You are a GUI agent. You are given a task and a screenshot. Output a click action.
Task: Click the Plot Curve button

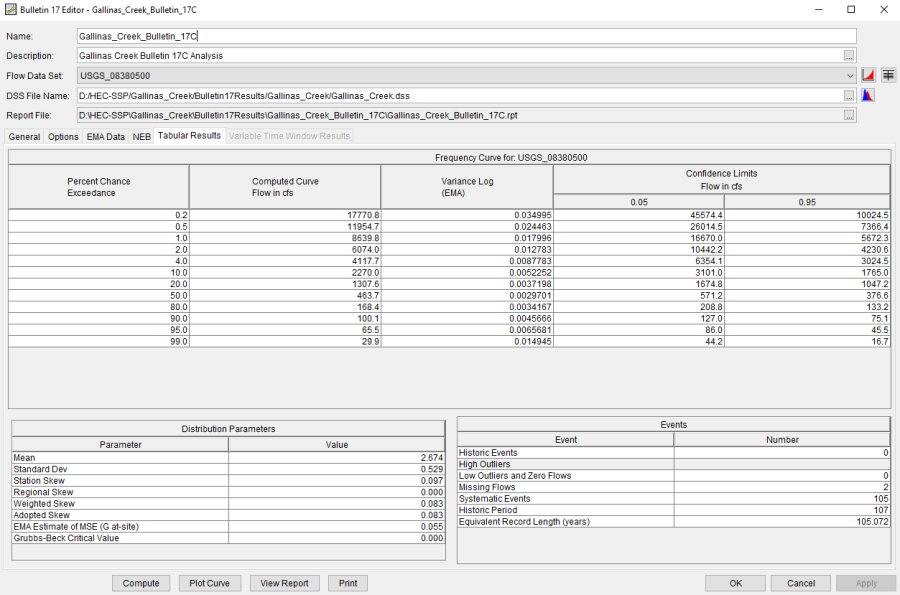pos(210,583)
